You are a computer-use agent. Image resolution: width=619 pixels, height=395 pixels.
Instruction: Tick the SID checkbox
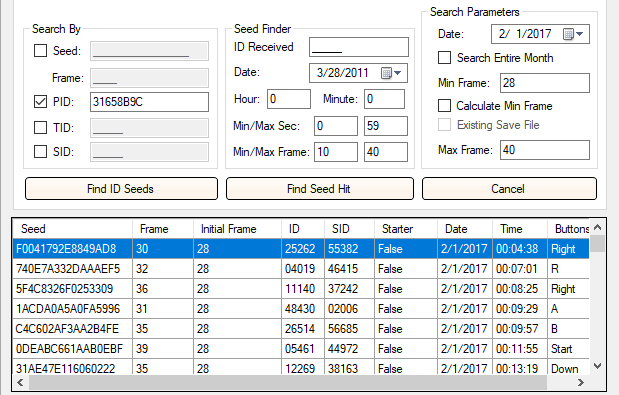tap(41, 152)
